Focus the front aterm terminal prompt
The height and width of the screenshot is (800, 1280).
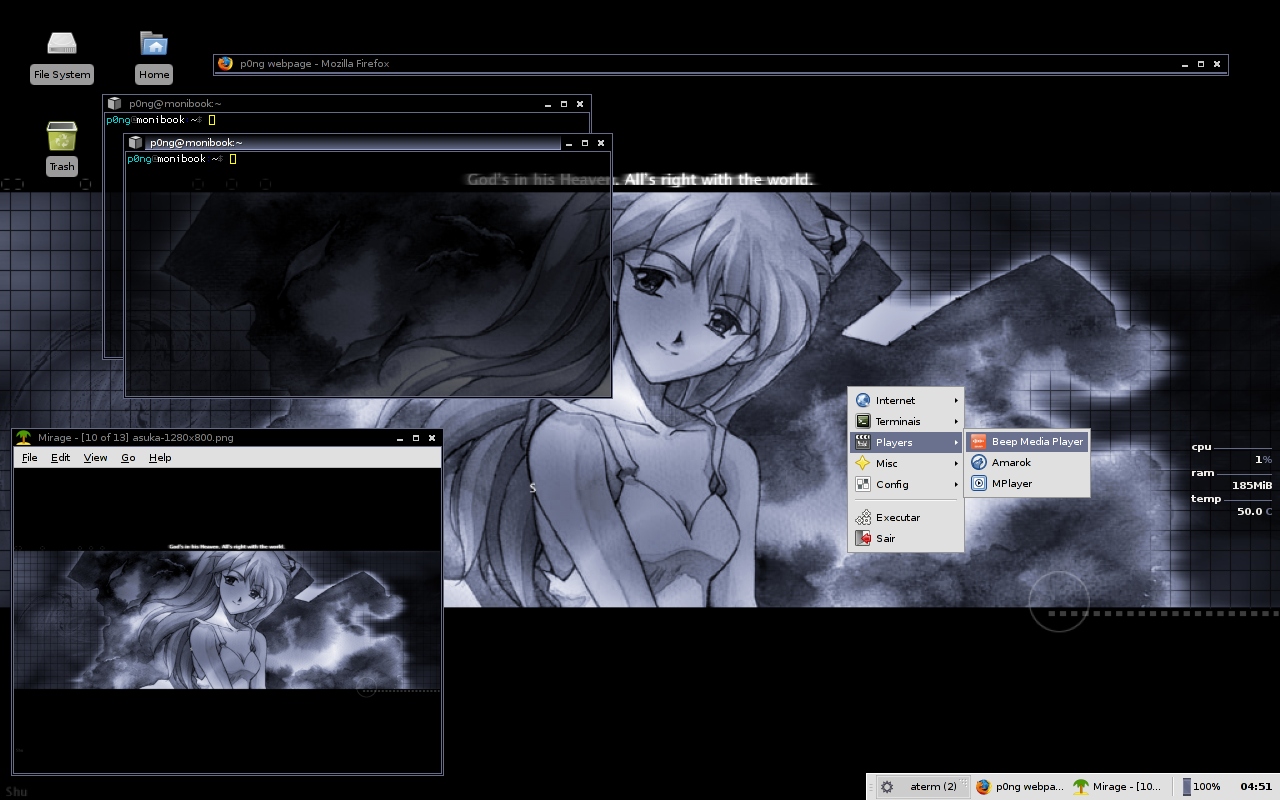click(181, 158)
